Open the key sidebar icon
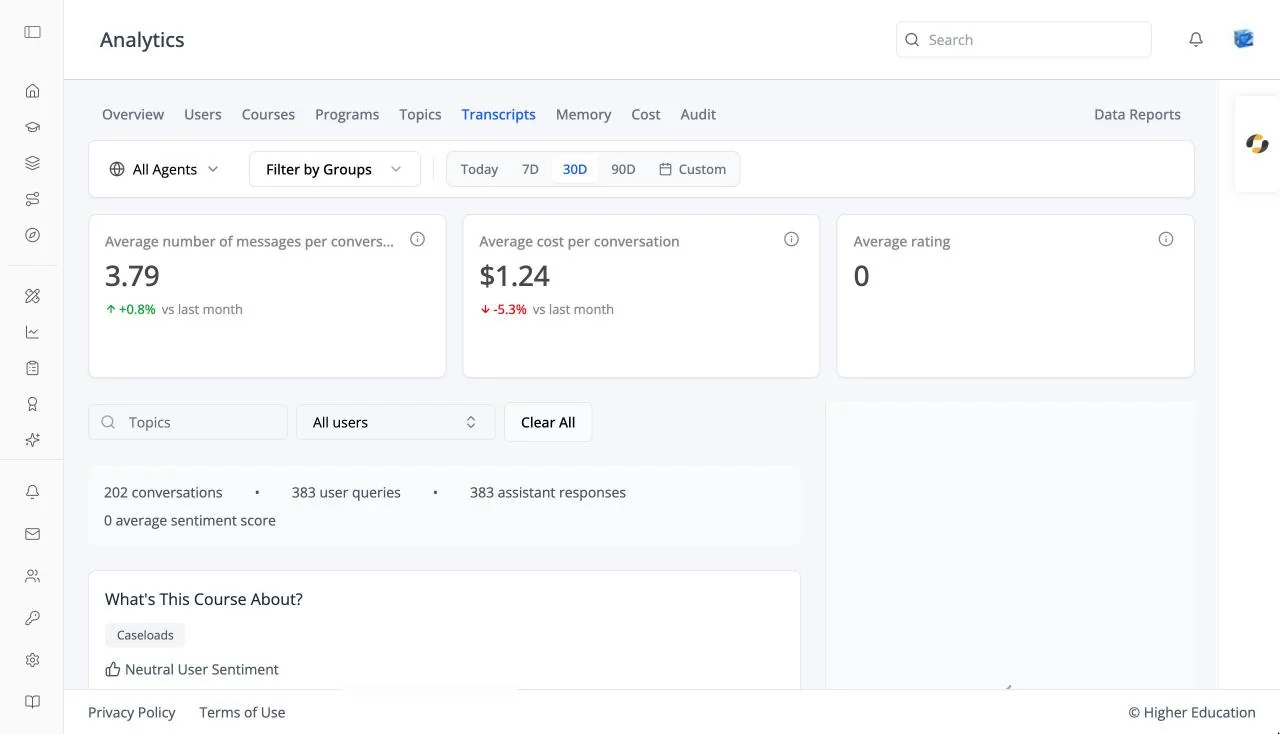This screenshot has height=734, width=1280. [33, 618]
